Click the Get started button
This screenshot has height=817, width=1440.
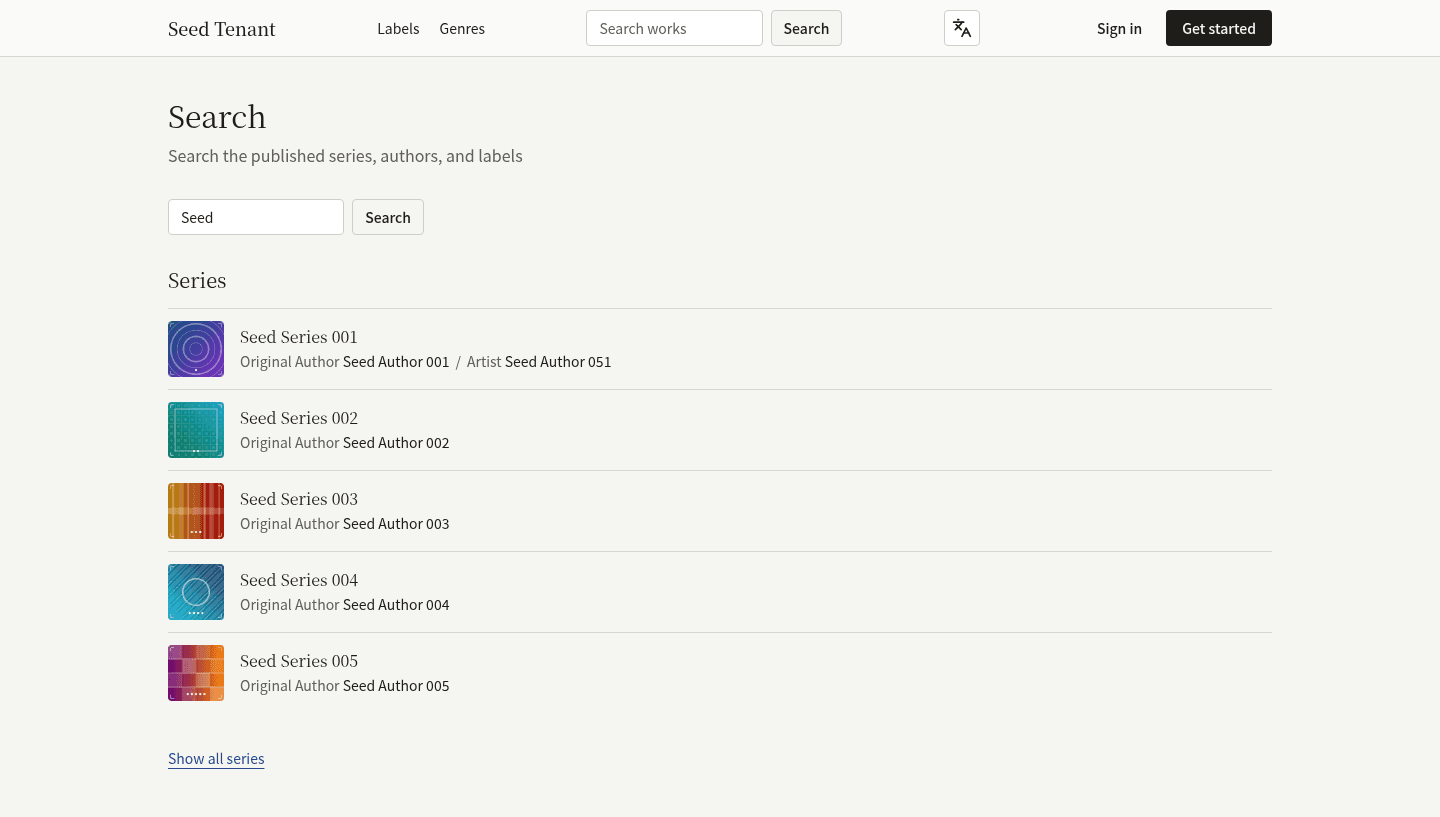1219,28
